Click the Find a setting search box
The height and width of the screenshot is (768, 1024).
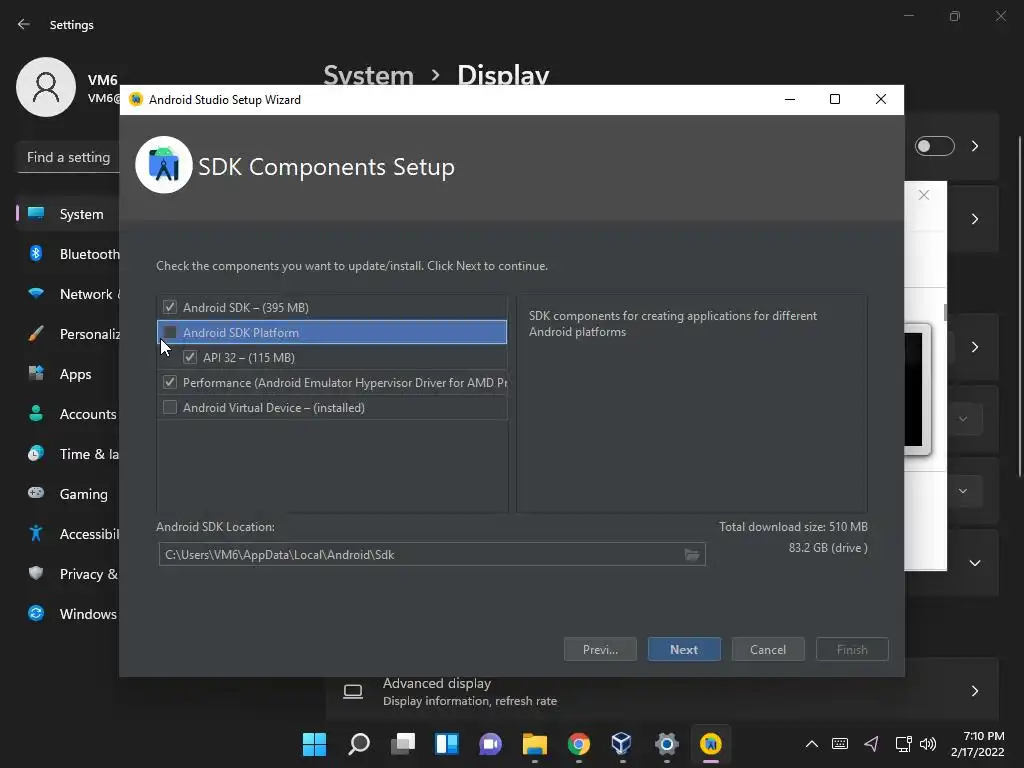point(69,157)
